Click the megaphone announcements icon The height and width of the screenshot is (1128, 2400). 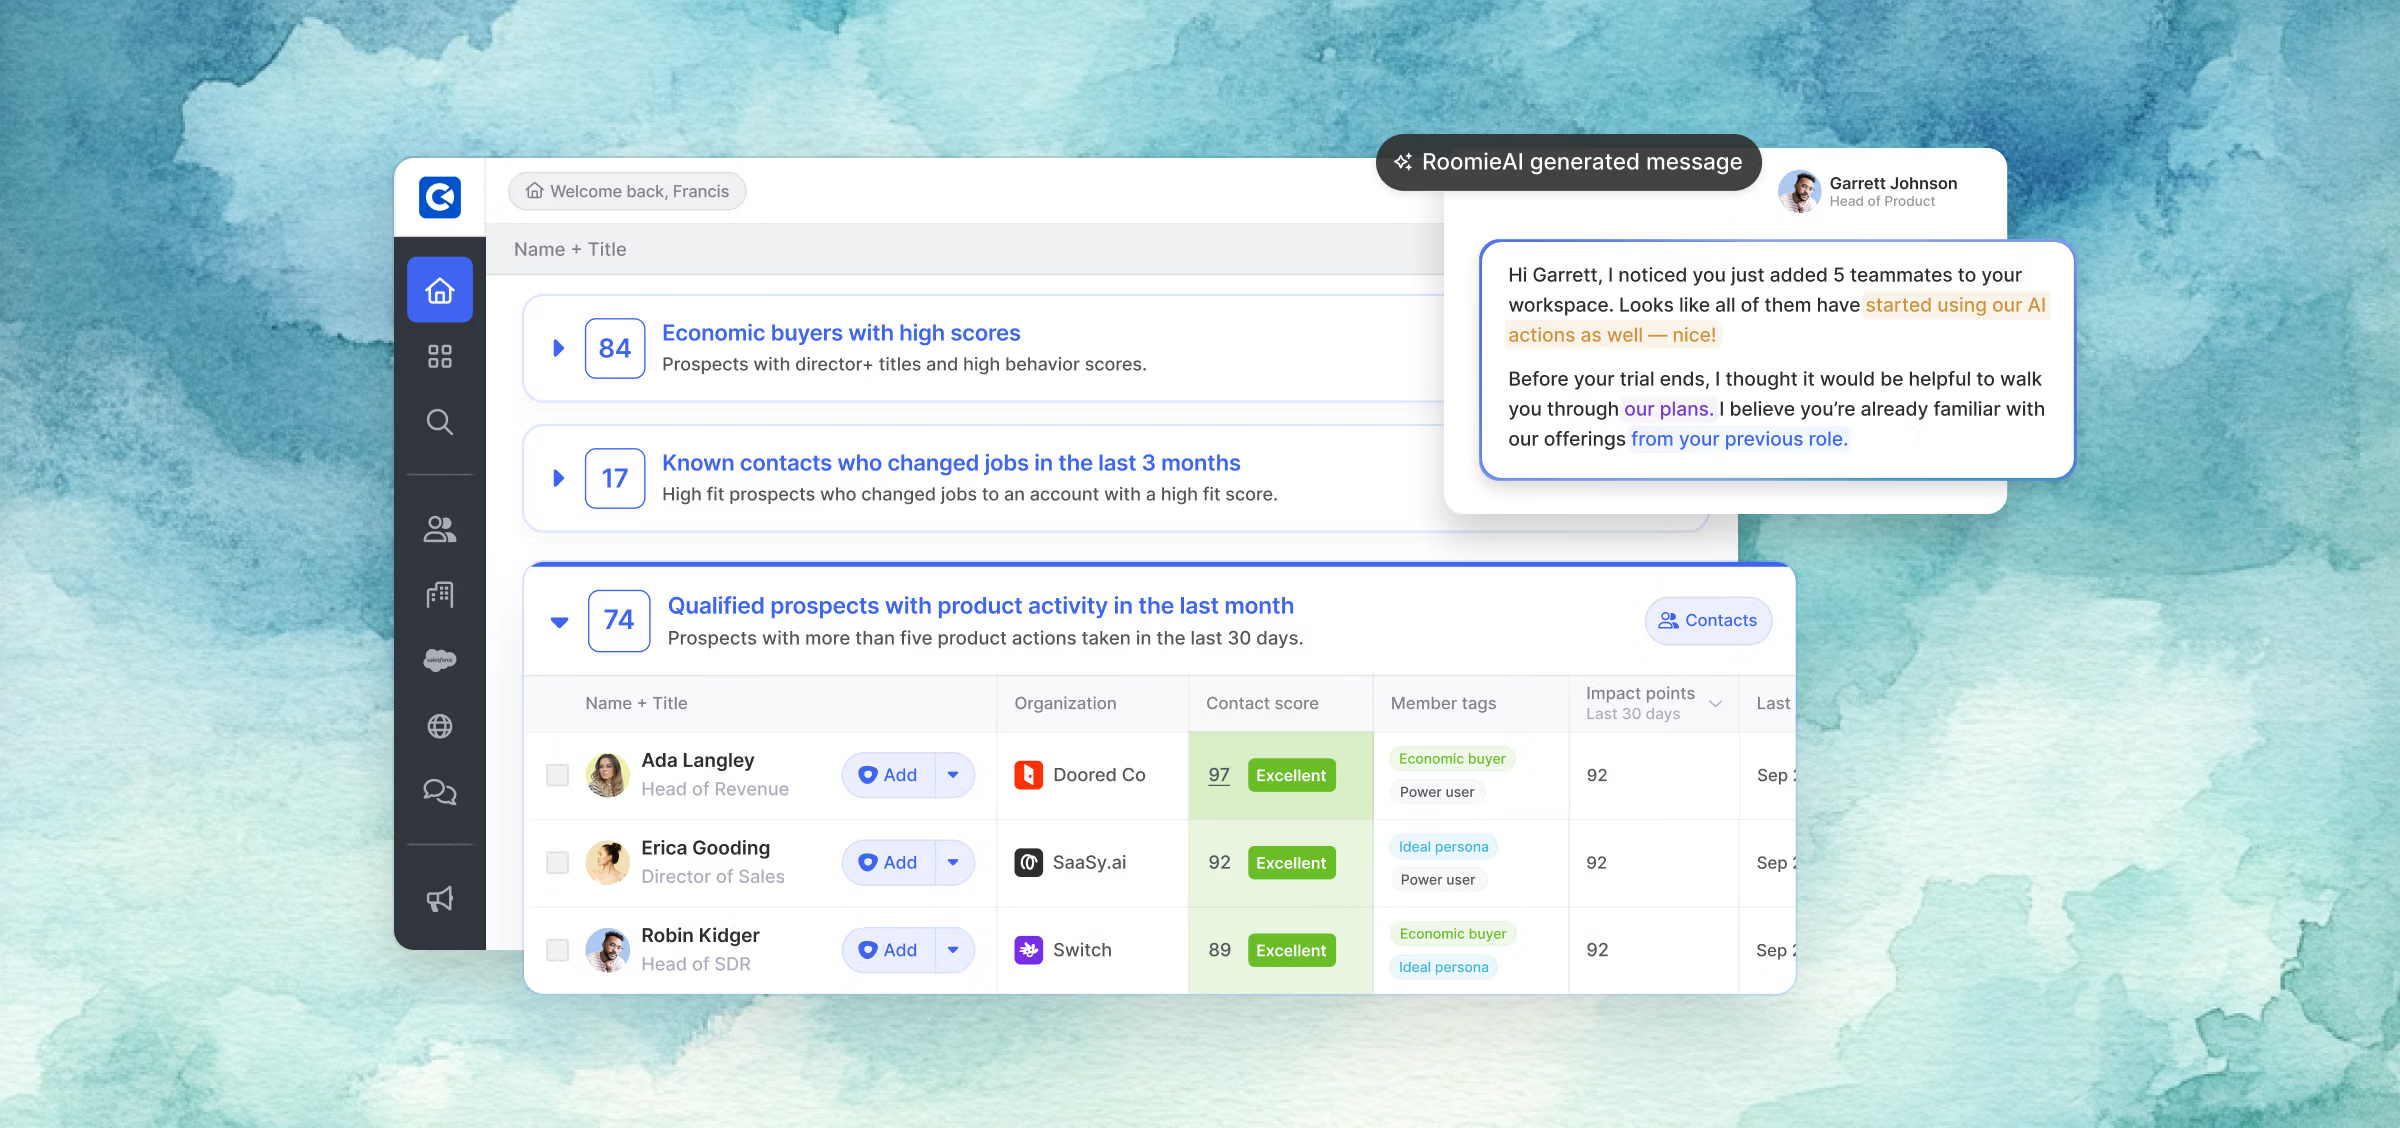pos(440,899)
